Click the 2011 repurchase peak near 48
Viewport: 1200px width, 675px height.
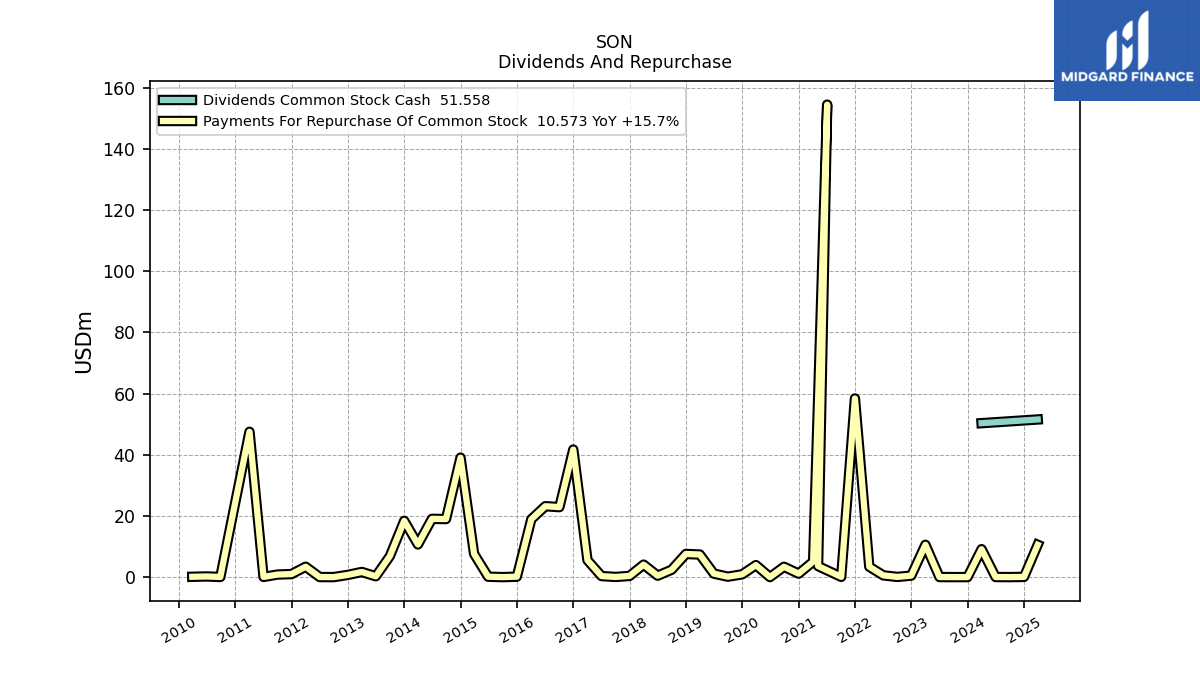249,431
